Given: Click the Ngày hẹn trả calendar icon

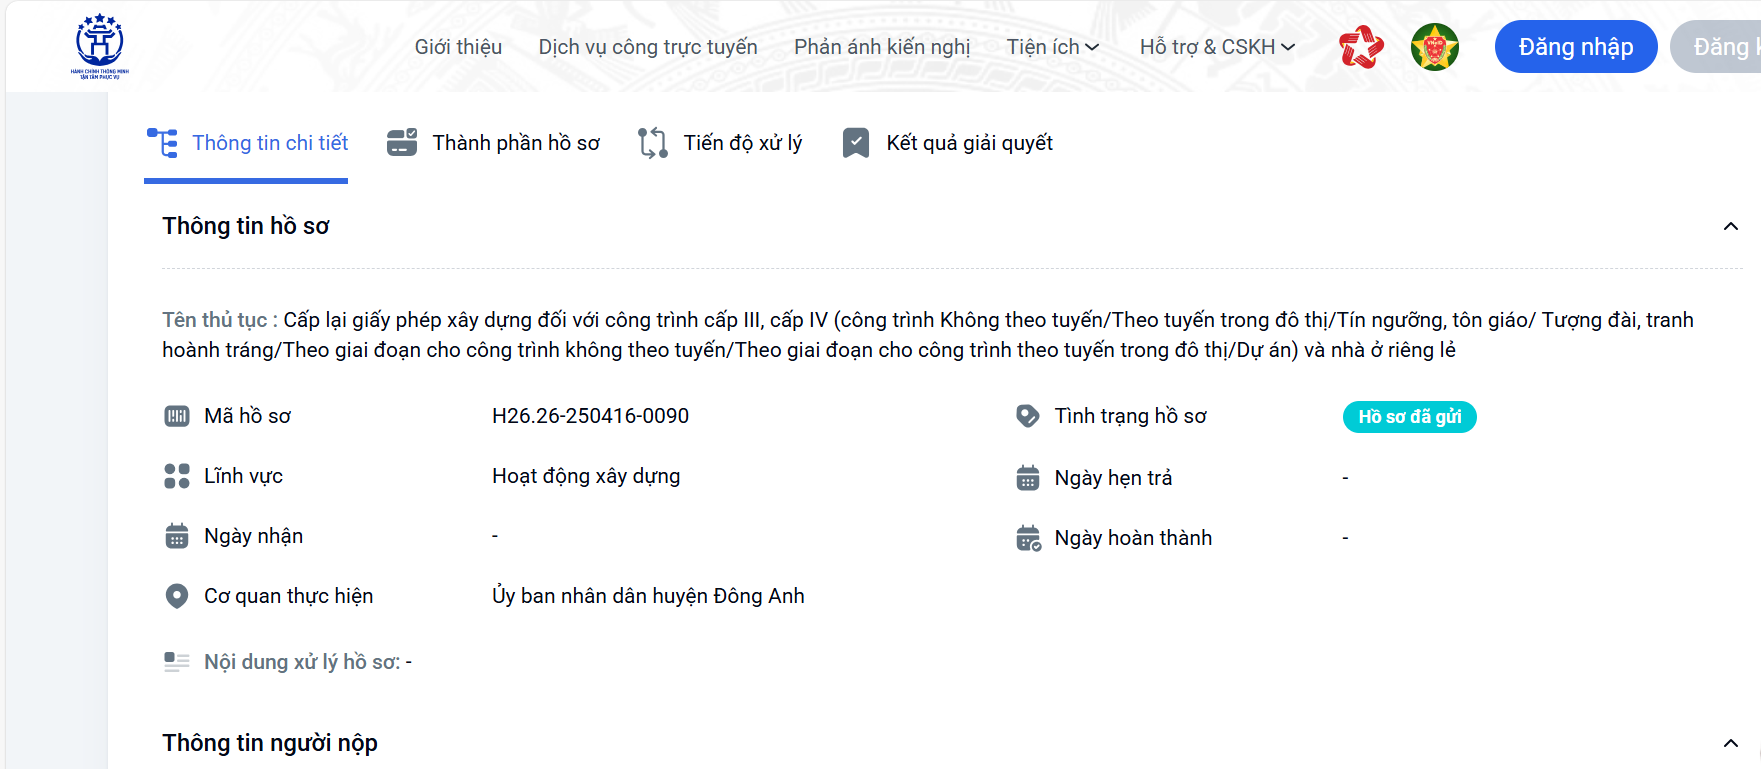Looking at the screenshot, I should [1028, 478].
